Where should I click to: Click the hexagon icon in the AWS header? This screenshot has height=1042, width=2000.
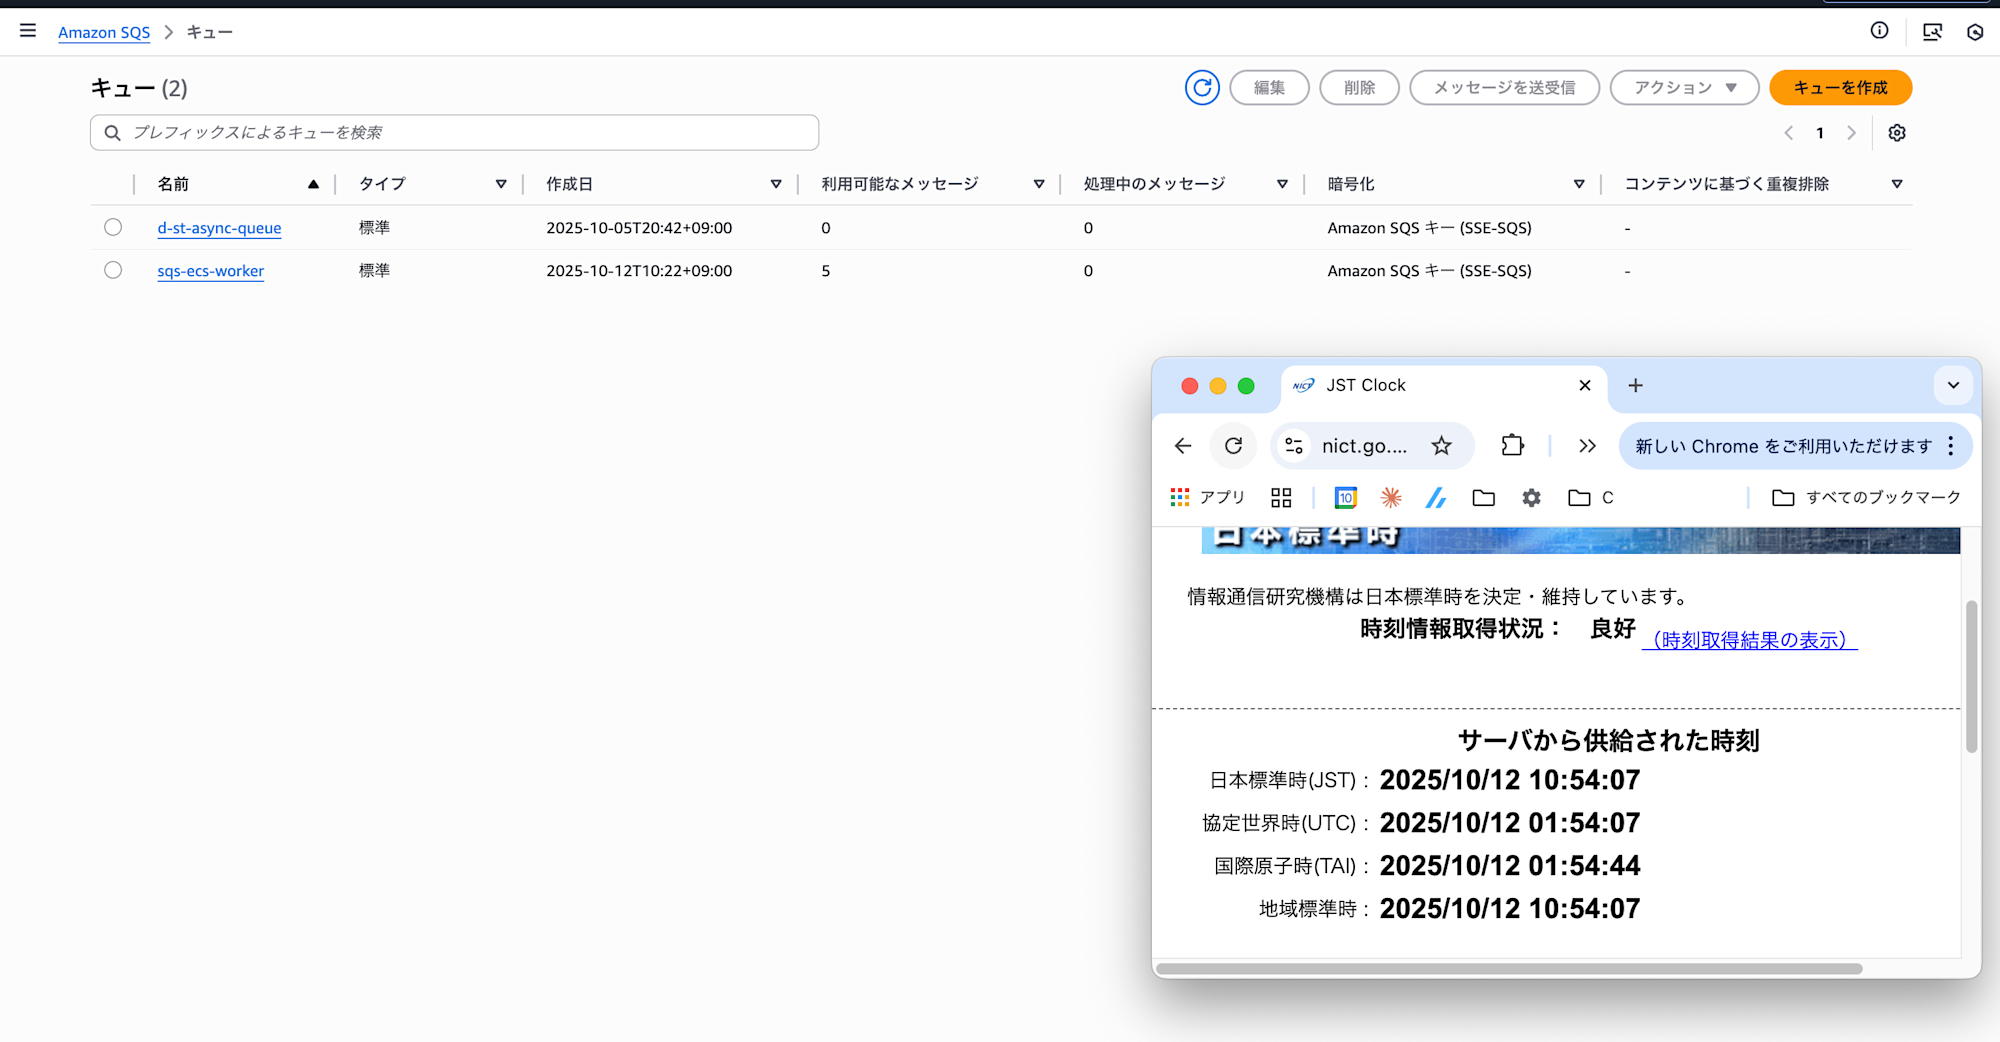(x=1975, y=32)
